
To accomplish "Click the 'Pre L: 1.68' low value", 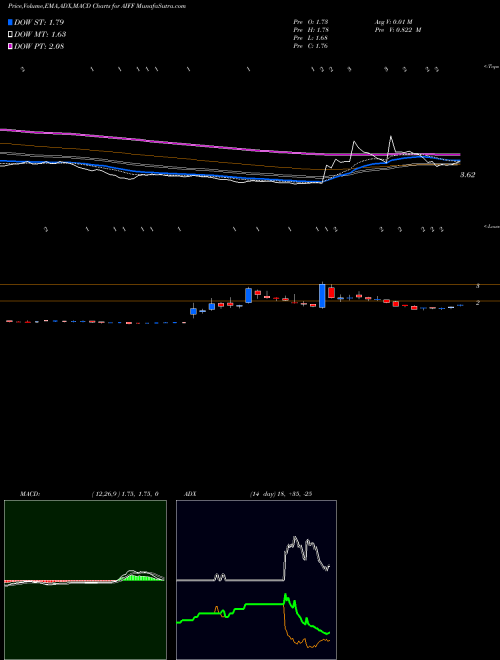I will [311, 38].
